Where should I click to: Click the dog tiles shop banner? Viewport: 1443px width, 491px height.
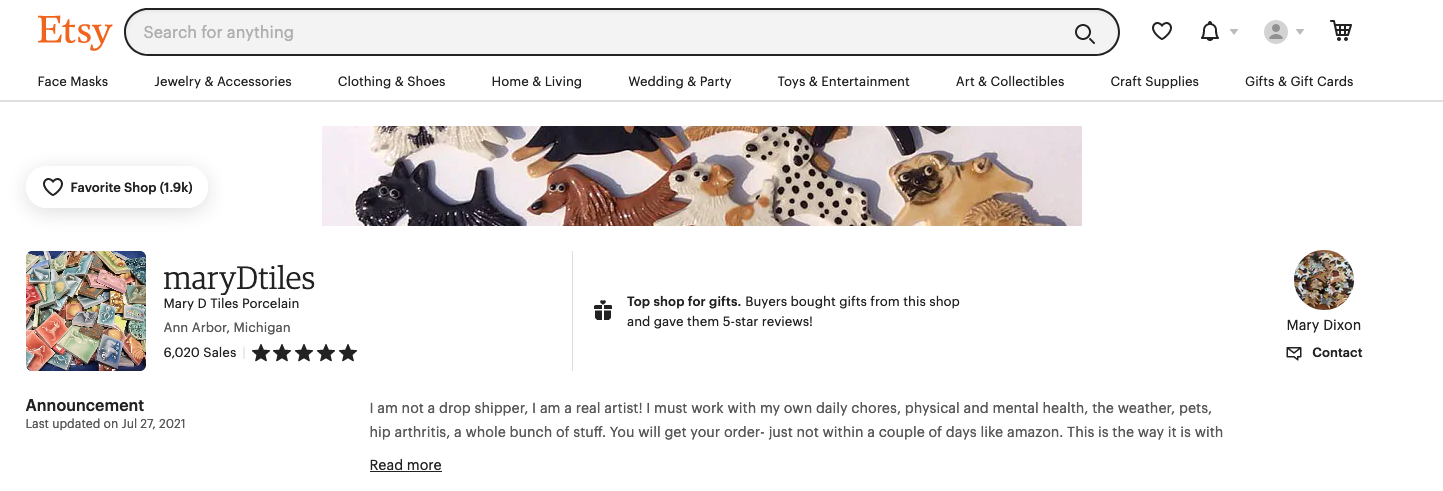(x=701, y=176)
